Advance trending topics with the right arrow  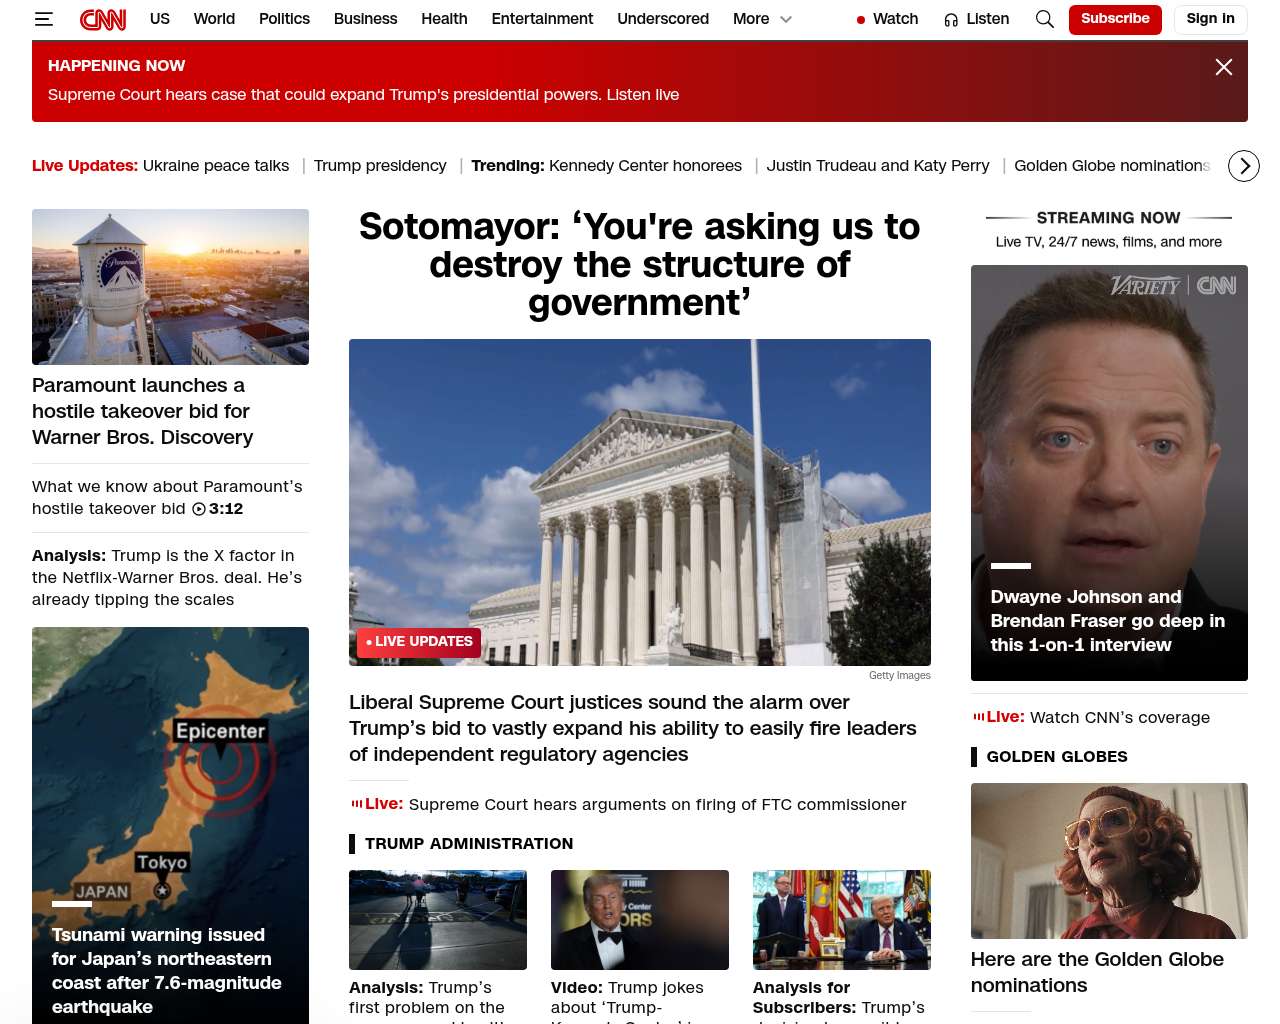[x=1243, y=166]
